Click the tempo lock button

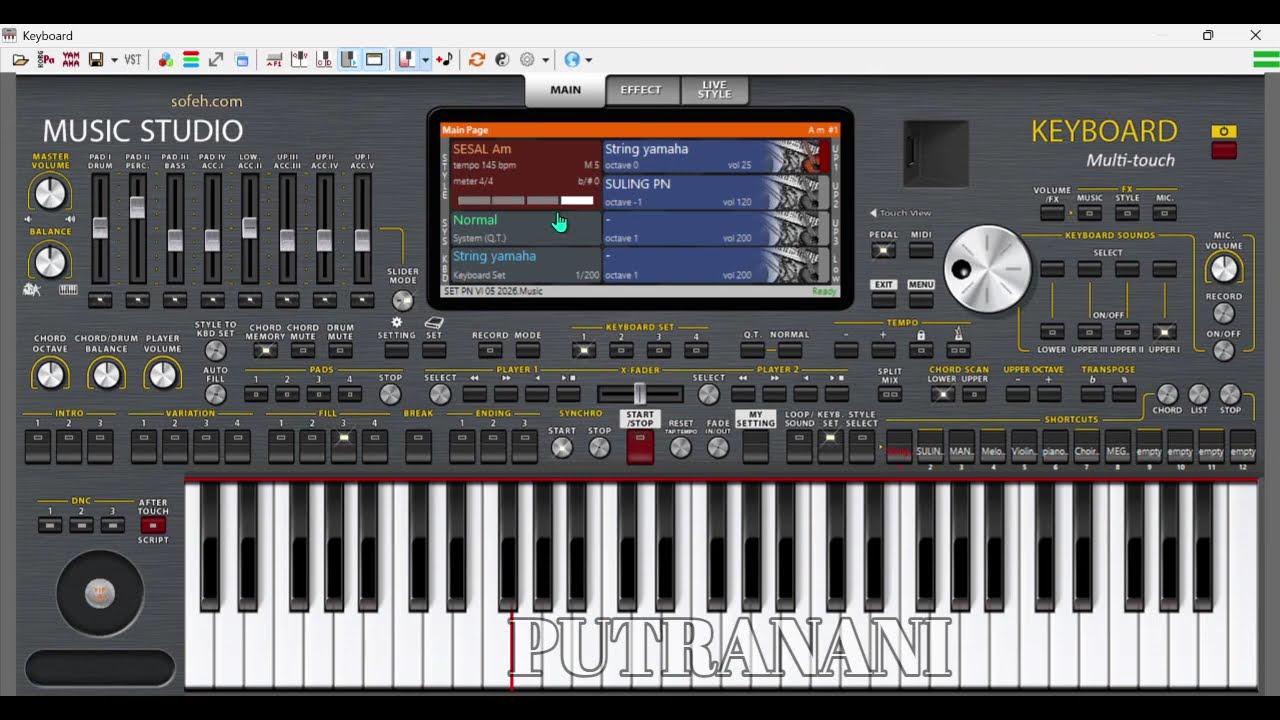[x=921, y=351]
